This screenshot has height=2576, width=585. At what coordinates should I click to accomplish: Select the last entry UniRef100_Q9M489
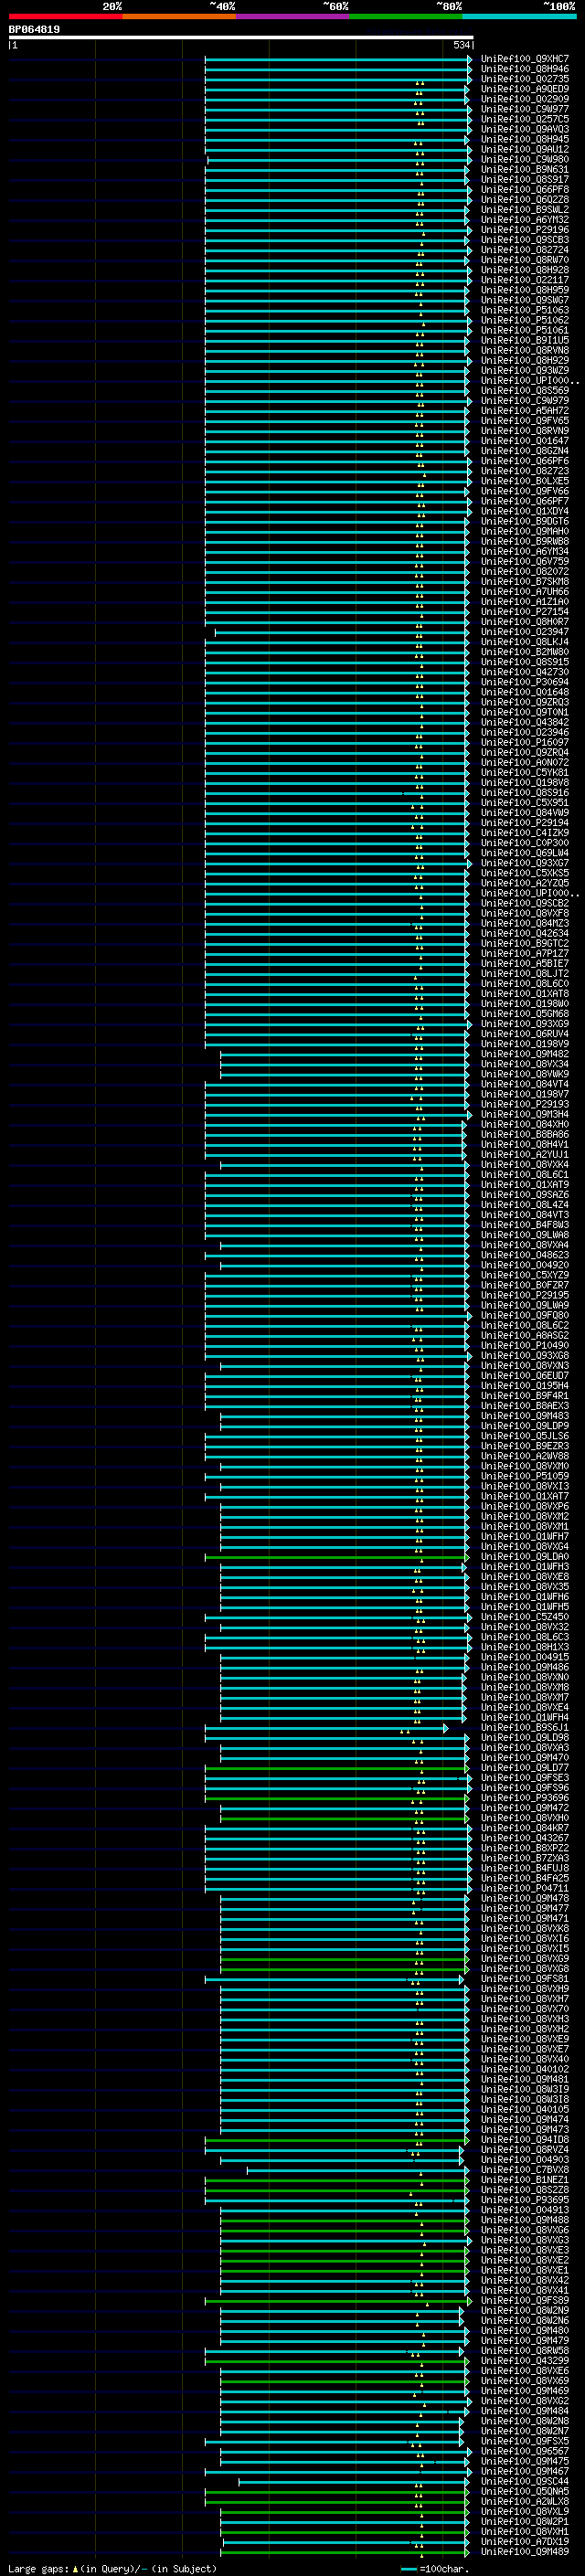[x=525, y=2551]
